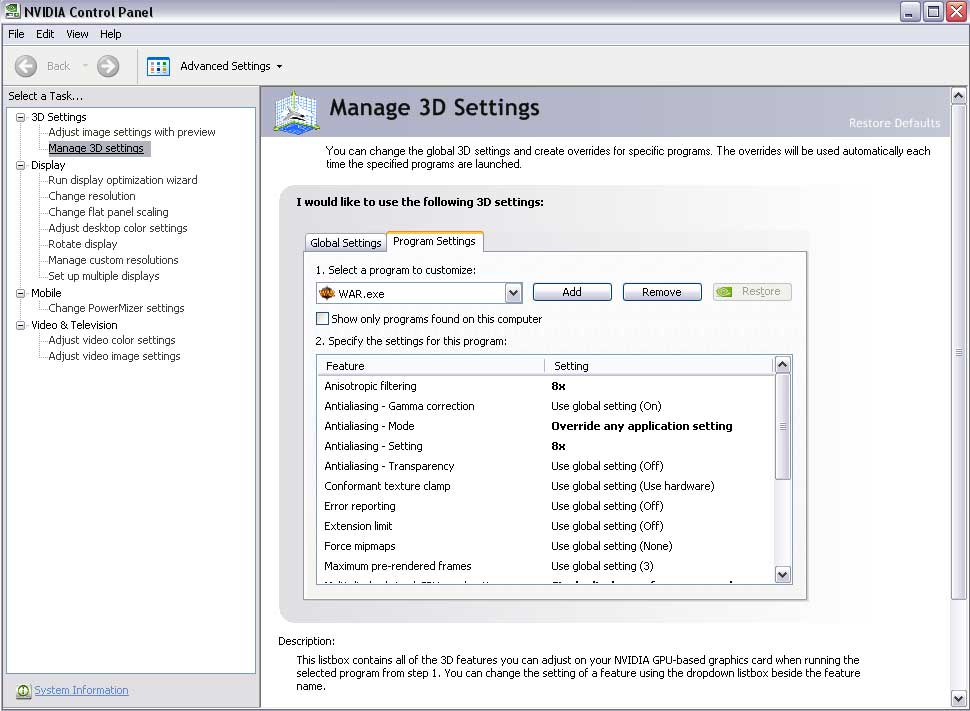Click the Forward arrow icon

click(x=108, y=66)
